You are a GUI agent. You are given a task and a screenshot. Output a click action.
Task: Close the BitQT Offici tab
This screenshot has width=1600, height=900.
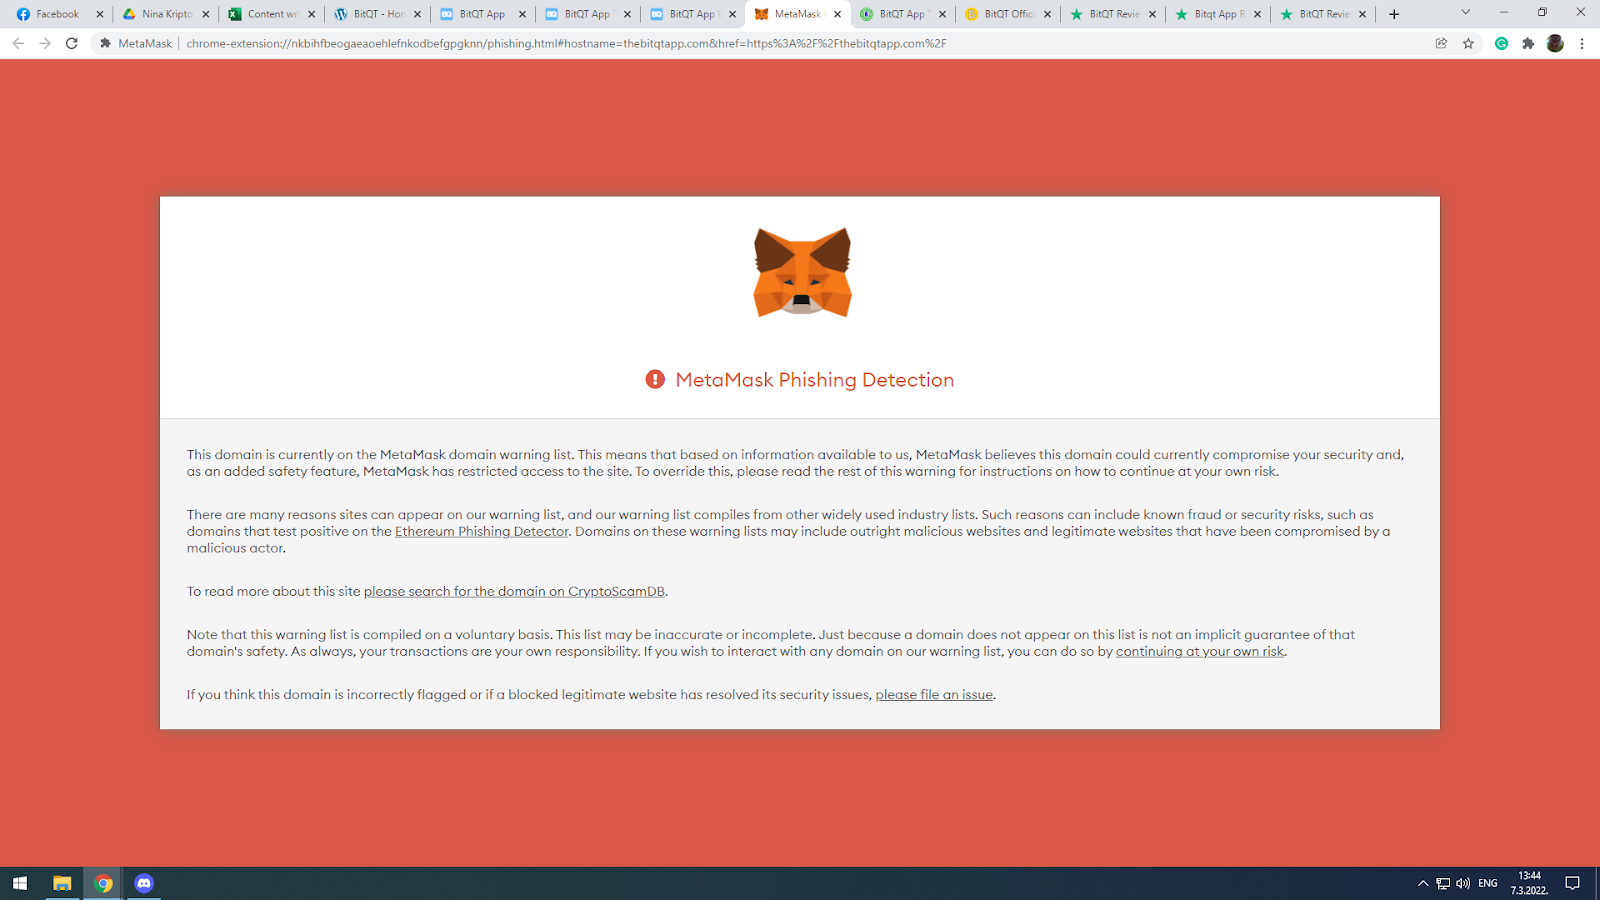tap(1047, 14)
